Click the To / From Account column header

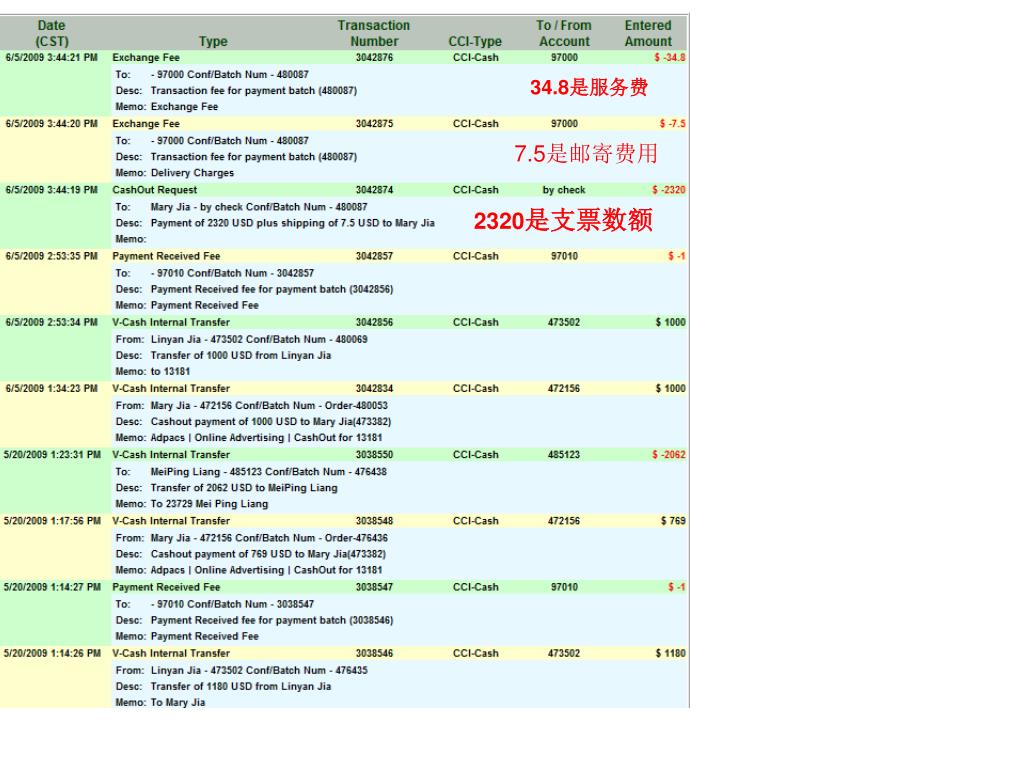pos(564,33)
